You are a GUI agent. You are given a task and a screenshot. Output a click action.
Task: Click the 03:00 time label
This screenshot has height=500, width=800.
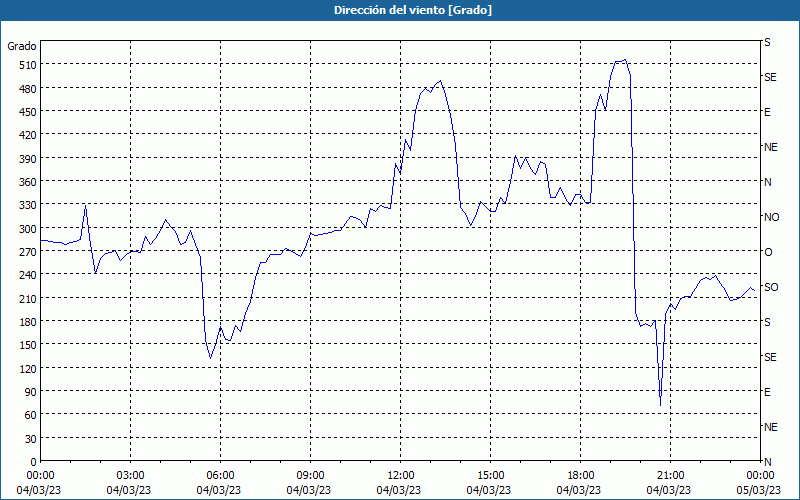(130, 476)
